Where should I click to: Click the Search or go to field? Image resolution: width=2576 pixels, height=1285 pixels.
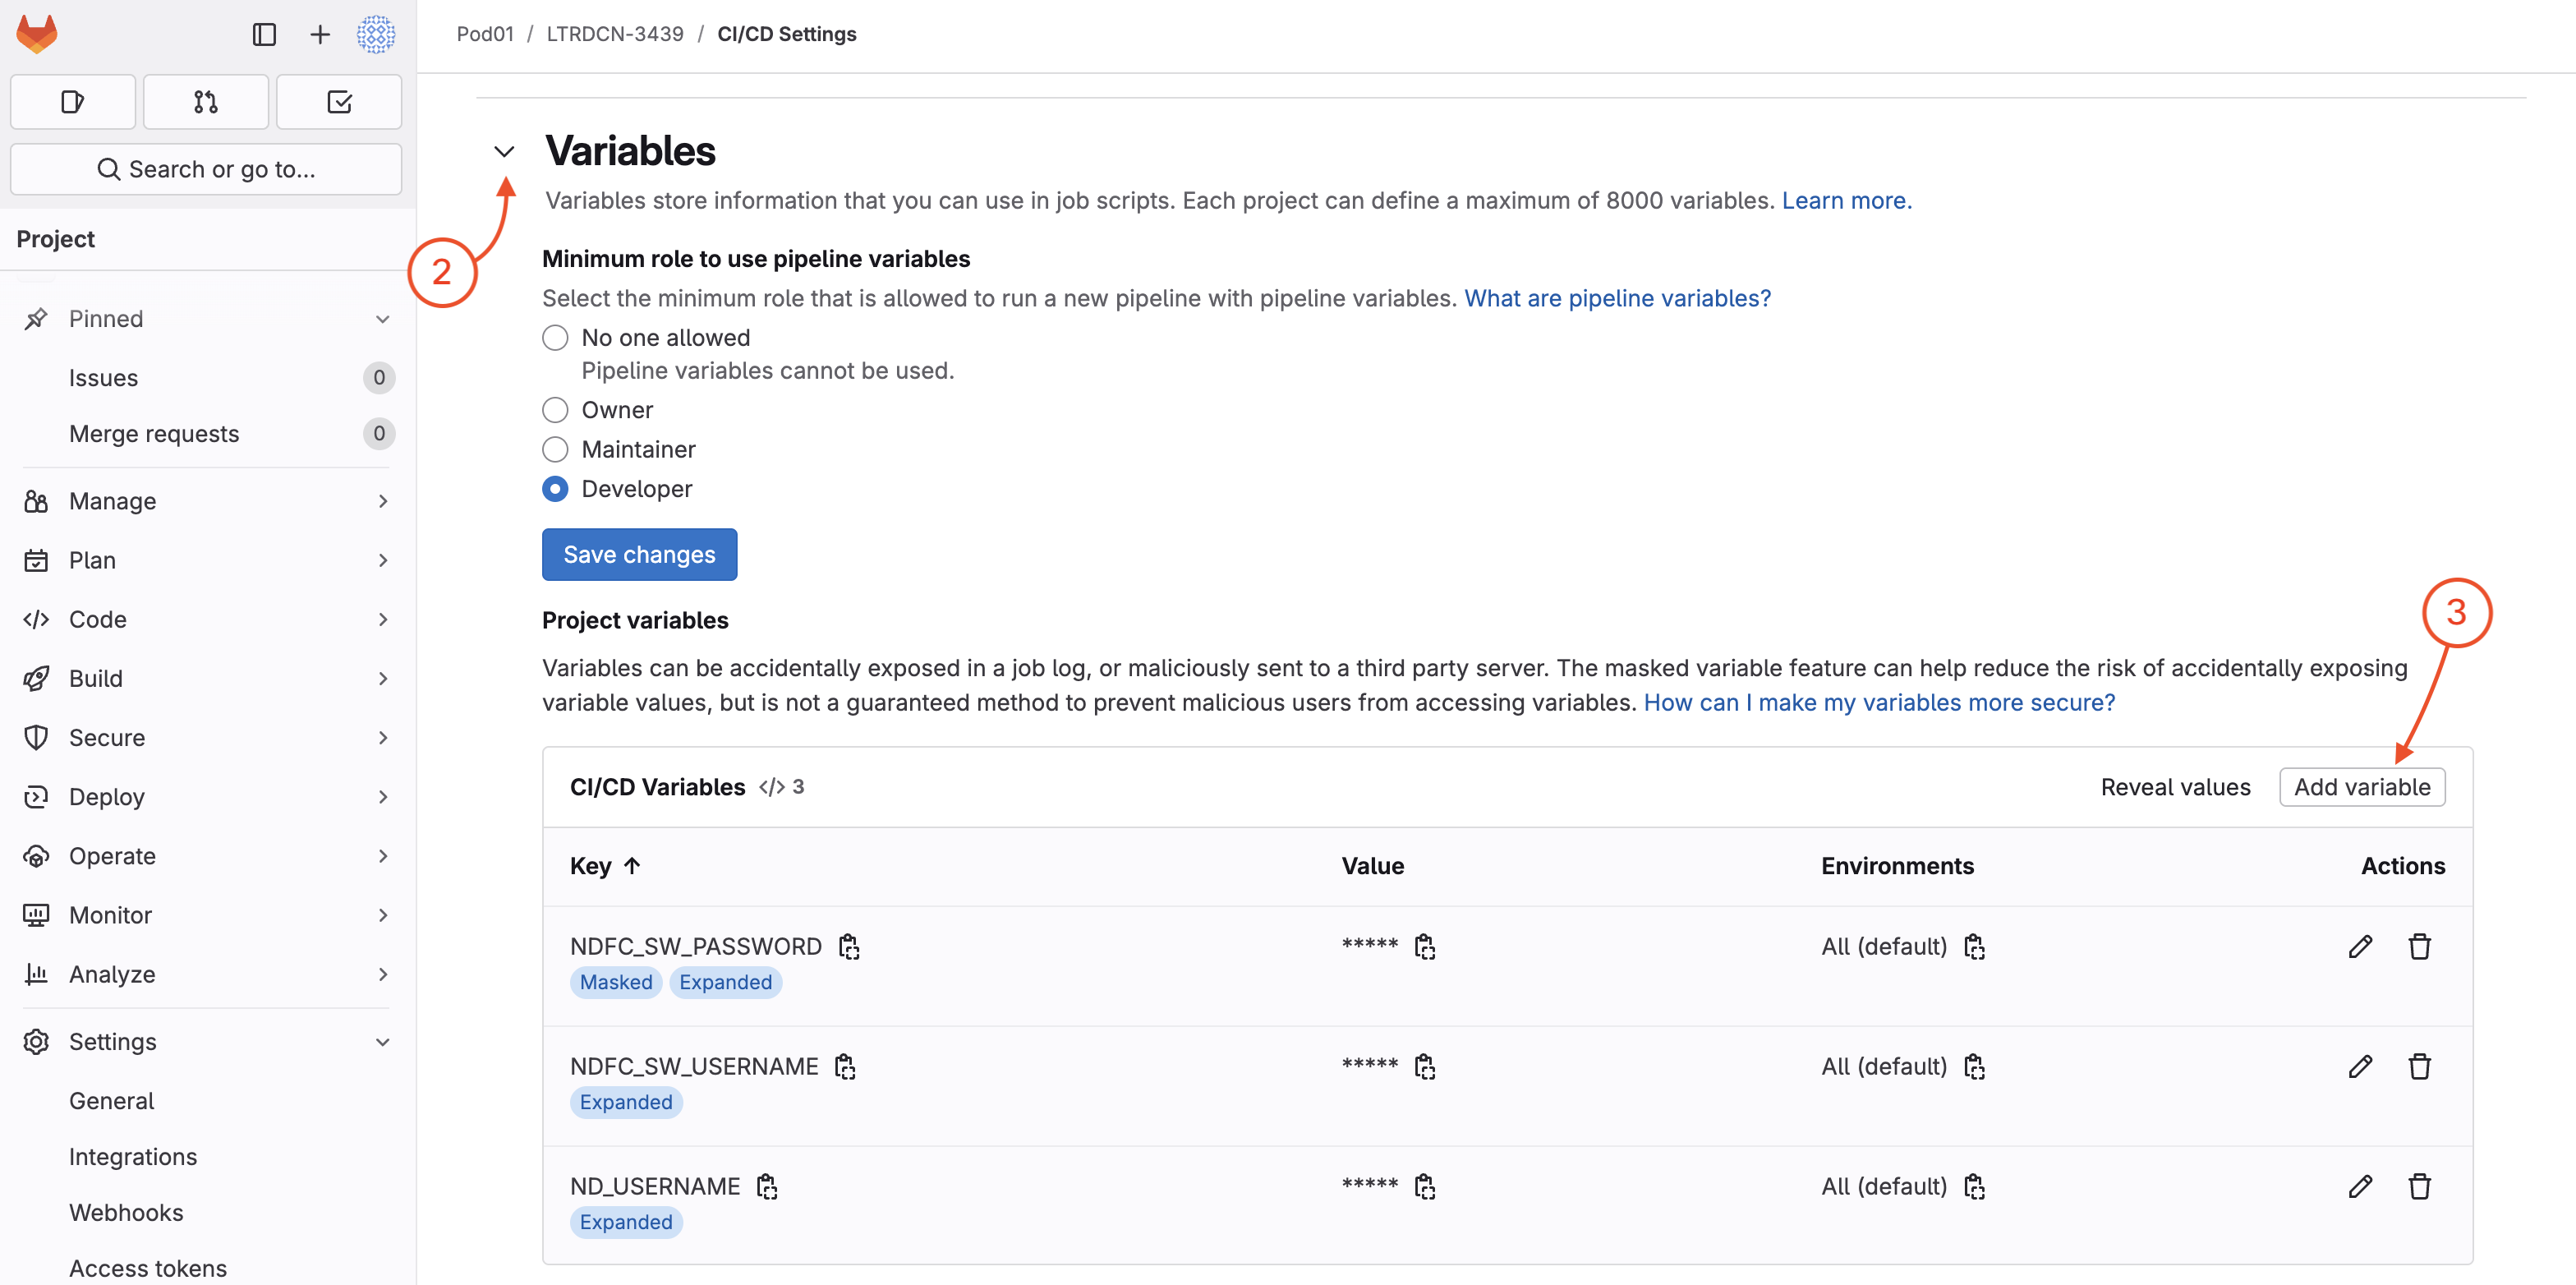tap(205, 169)
